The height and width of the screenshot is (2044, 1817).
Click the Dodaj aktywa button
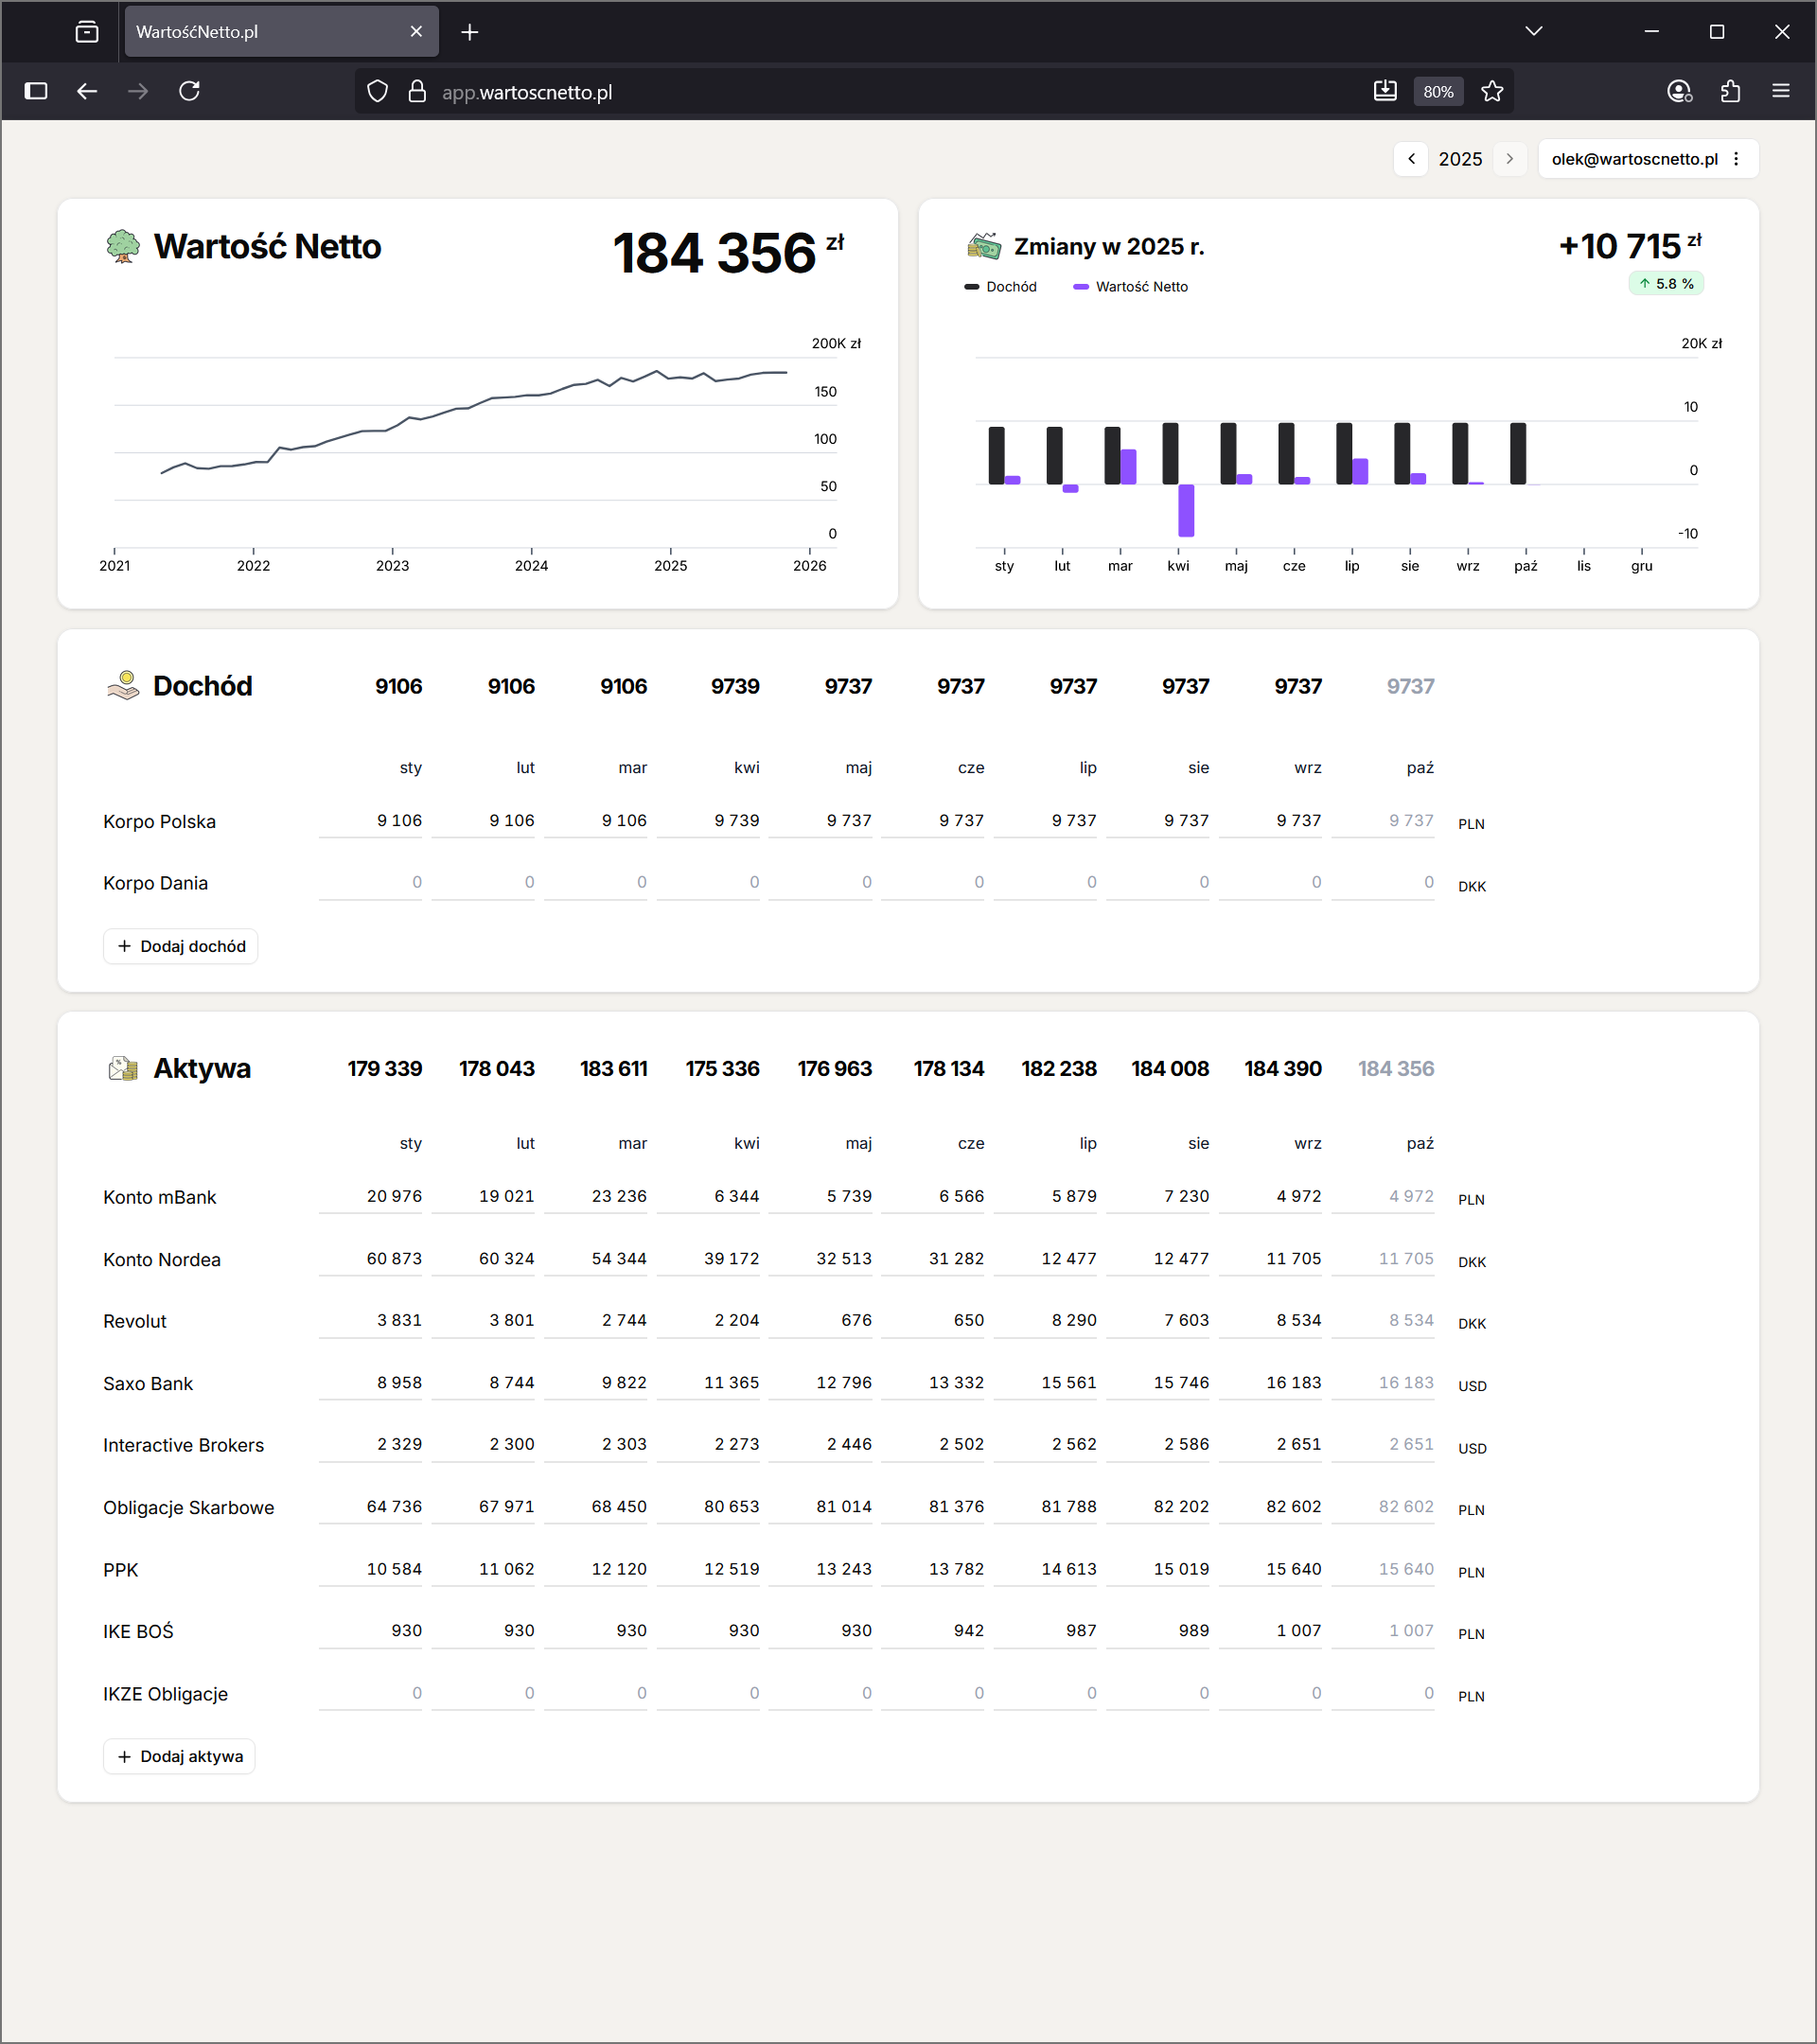[180, 1756]
